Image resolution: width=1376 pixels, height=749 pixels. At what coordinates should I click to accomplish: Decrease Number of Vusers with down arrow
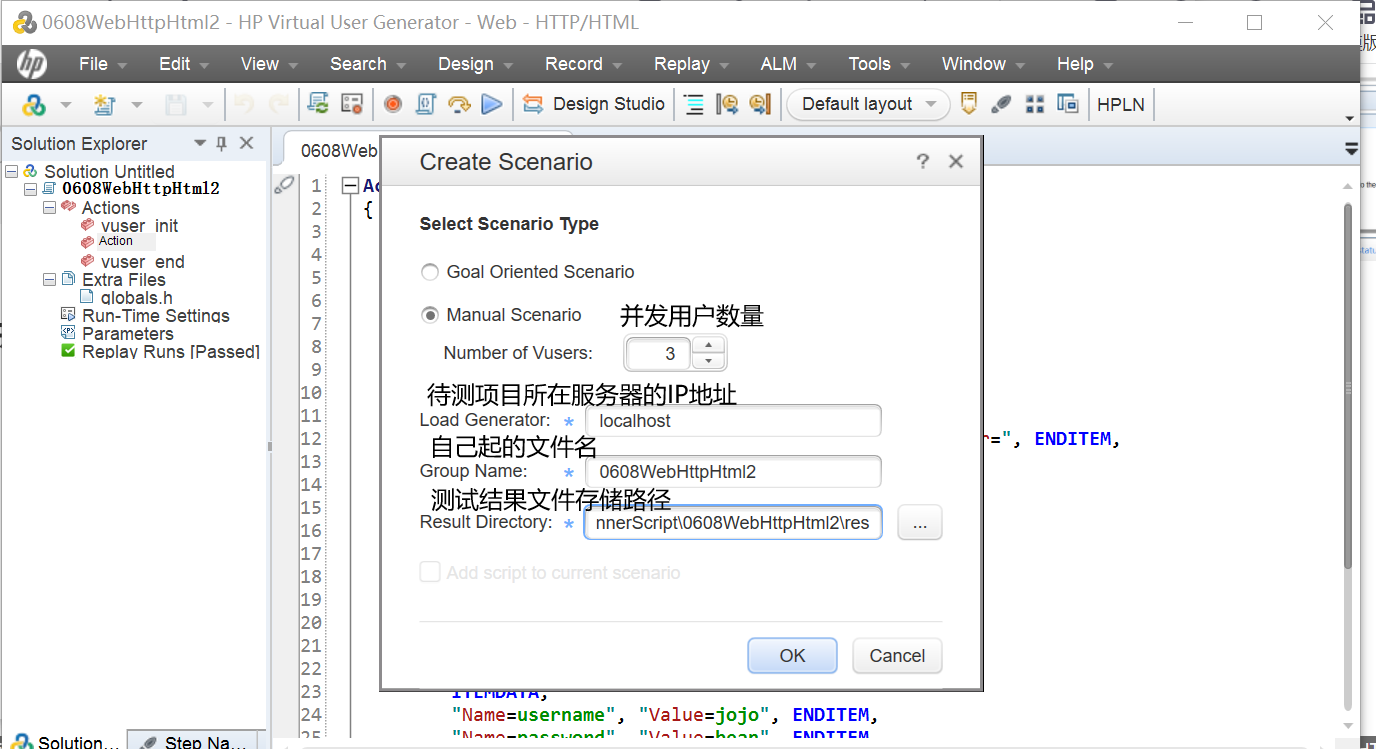point(709,361)
